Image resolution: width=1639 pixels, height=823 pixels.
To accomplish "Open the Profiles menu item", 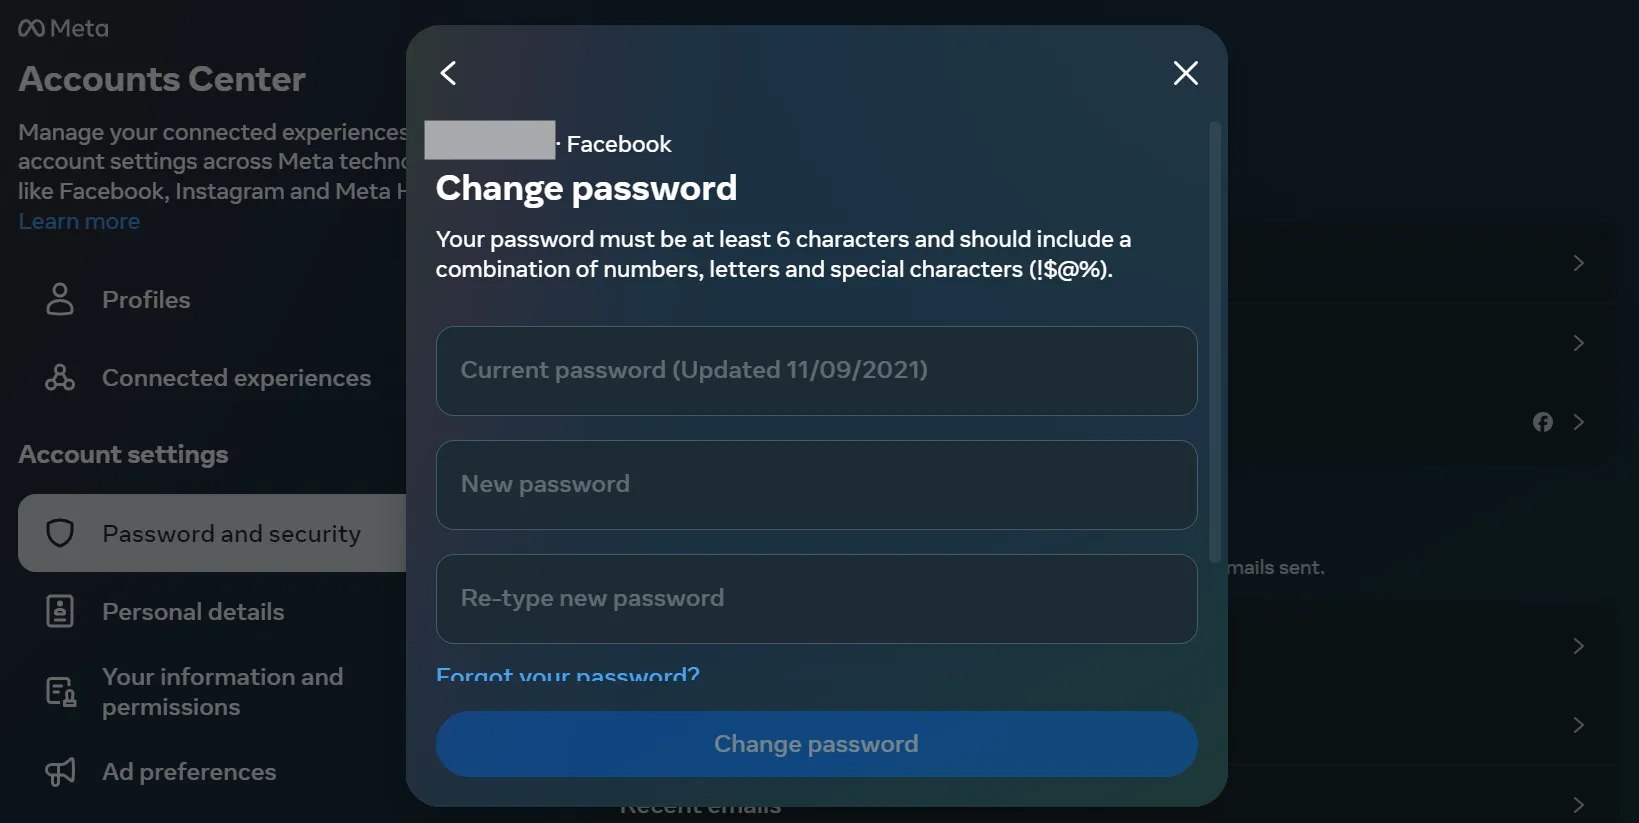I will coord(146,299).
